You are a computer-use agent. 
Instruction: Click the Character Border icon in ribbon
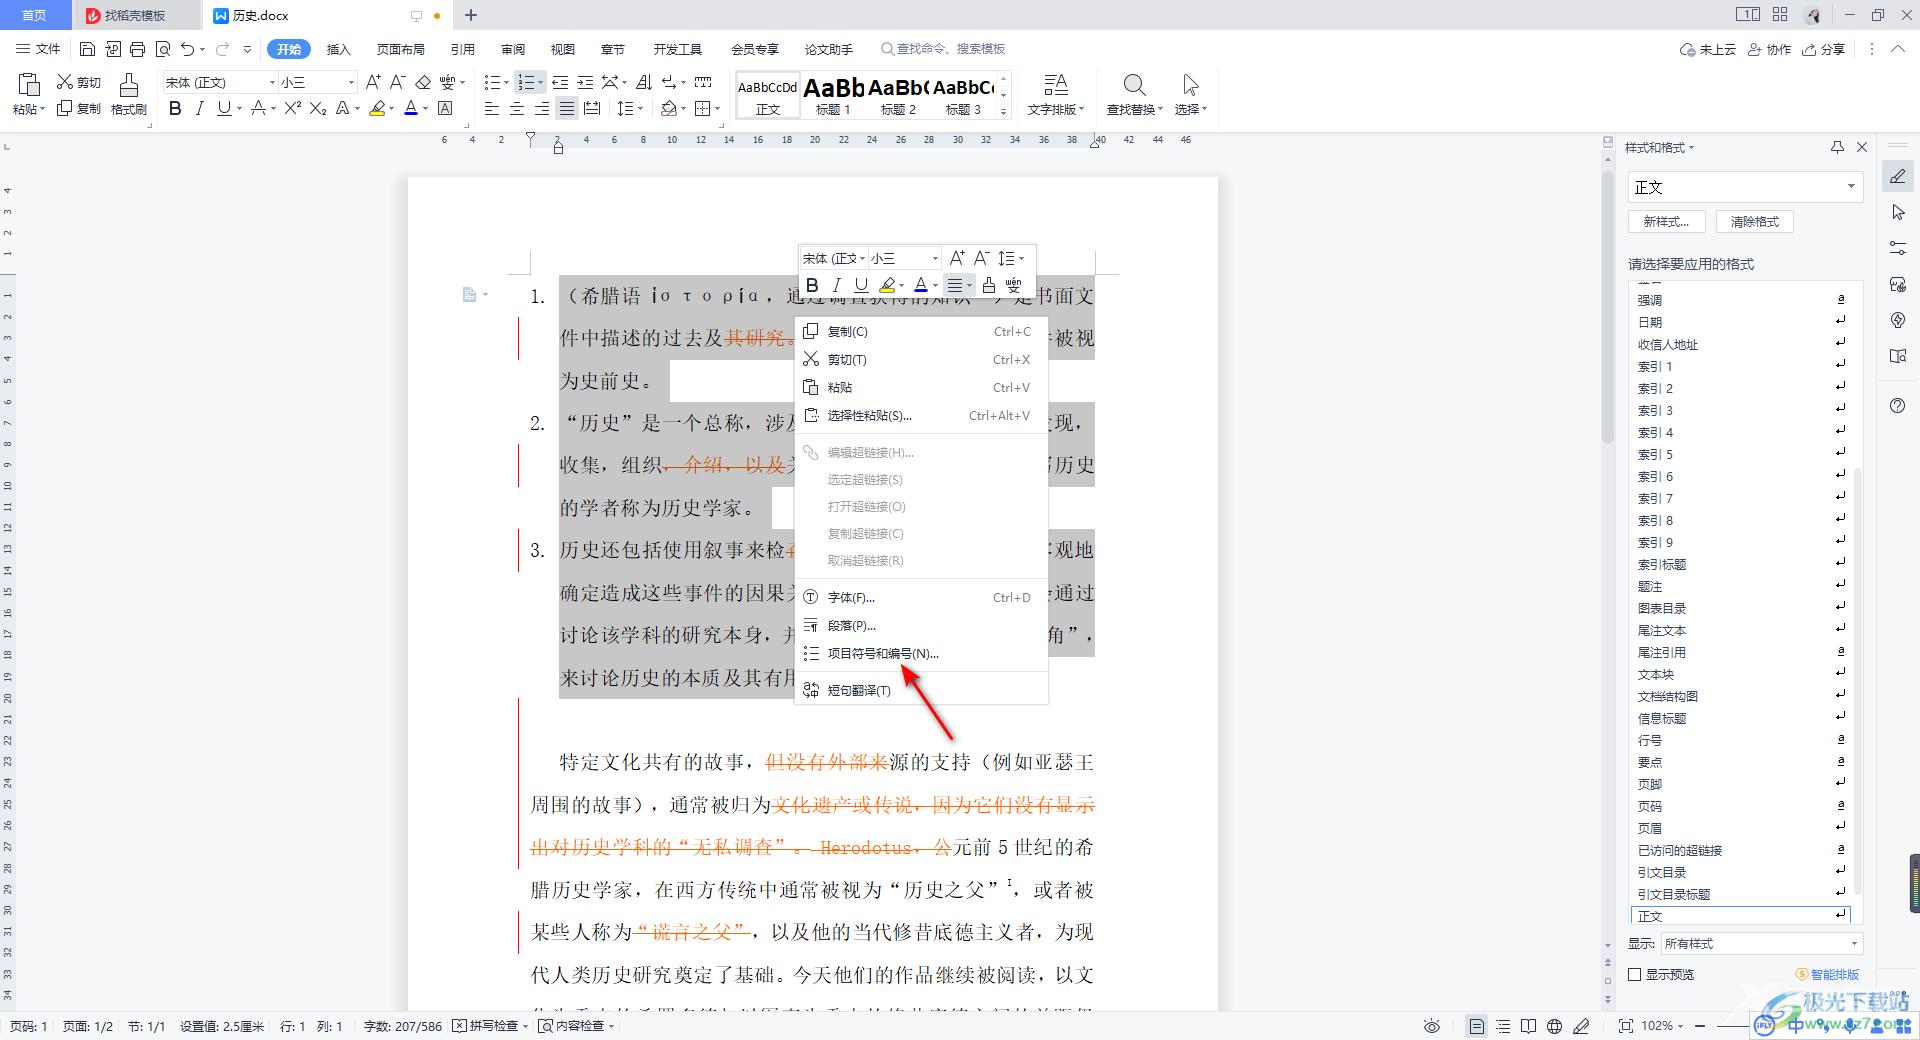tap(446, 108)
